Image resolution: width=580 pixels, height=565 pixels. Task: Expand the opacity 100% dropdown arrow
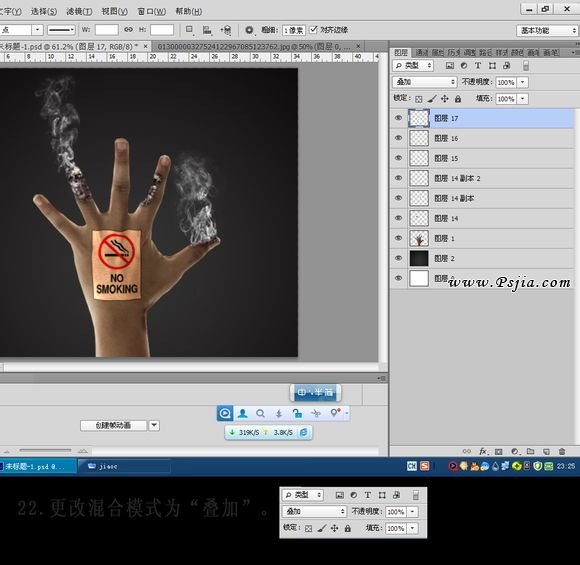coord(522,82)
